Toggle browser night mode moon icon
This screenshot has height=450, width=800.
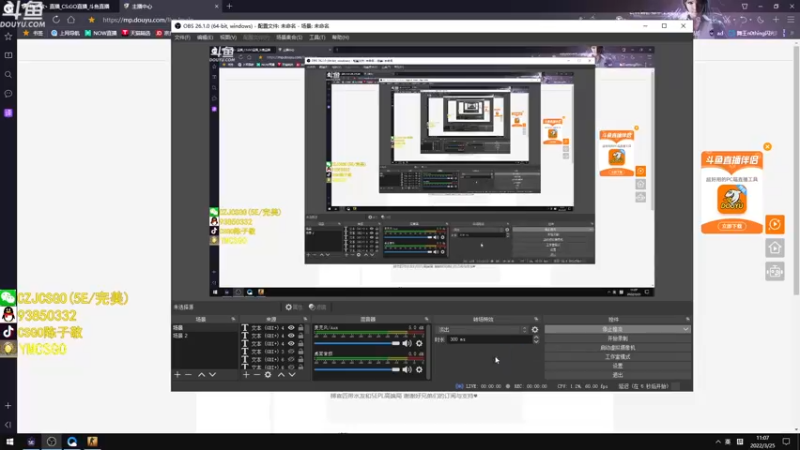point(760,19)
